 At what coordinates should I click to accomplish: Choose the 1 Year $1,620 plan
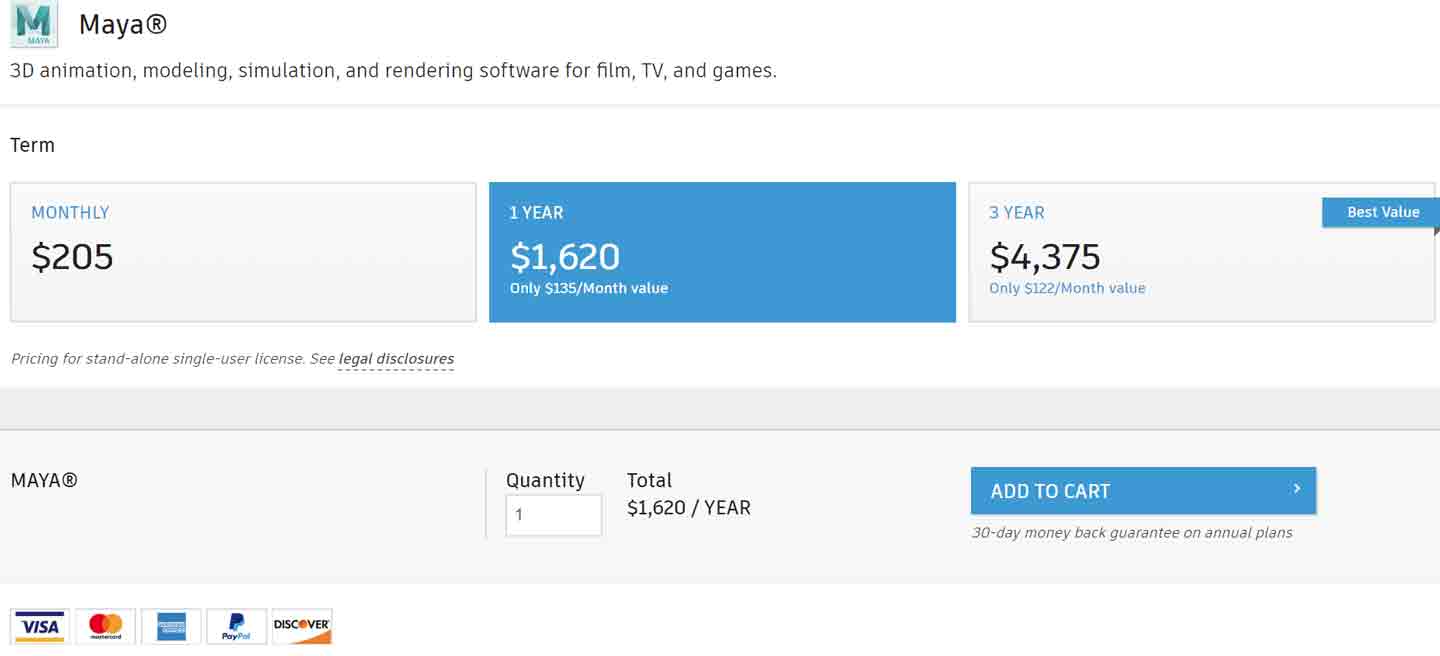(x=722, y=252)
